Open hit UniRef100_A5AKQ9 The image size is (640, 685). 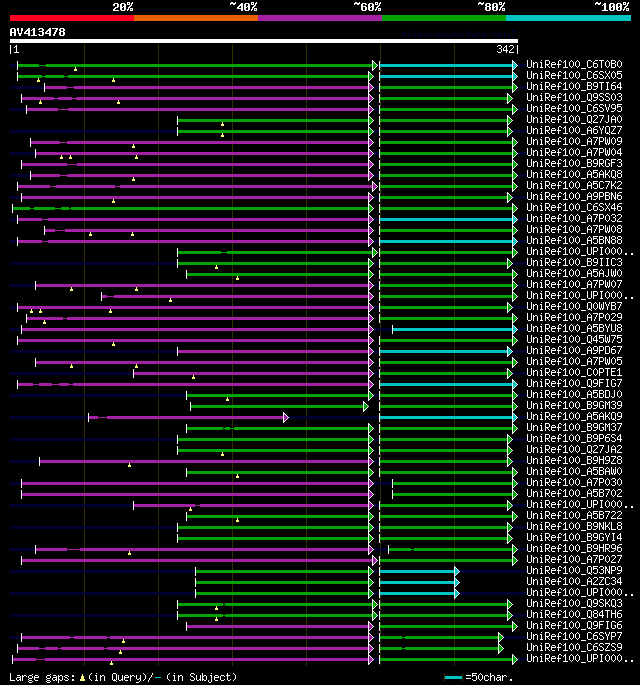coord(573,417)
